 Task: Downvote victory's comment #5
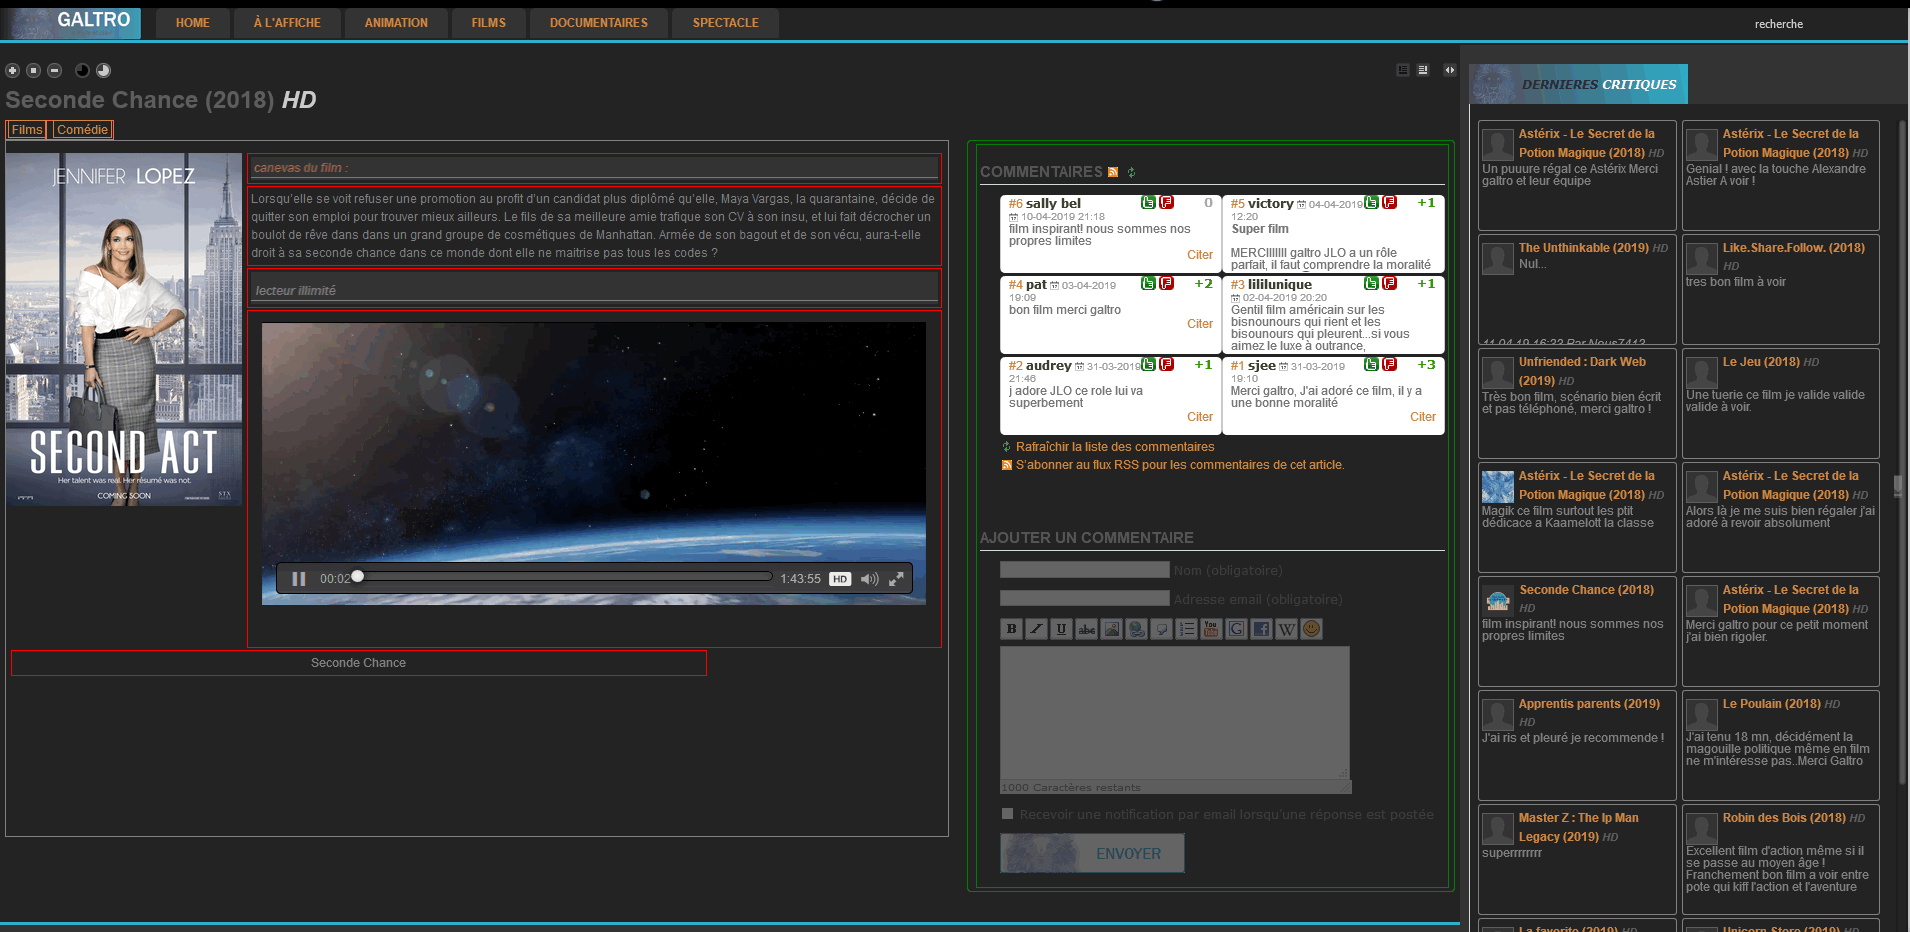coord(1389,202)
